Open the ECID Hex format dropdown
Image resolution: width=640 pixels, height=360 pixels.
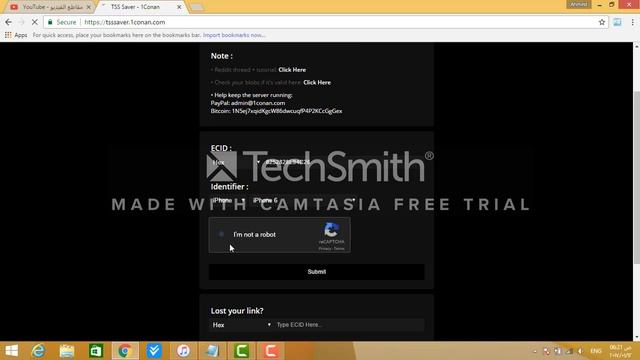(236, 162)
